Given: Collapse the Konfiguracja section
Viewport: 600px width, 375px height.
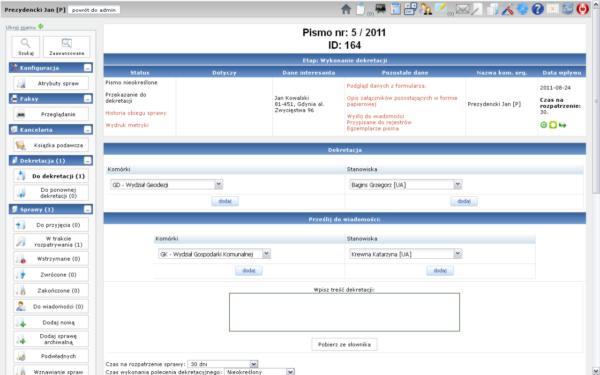Looking at the screenshot, I should (x=88, y=68).
